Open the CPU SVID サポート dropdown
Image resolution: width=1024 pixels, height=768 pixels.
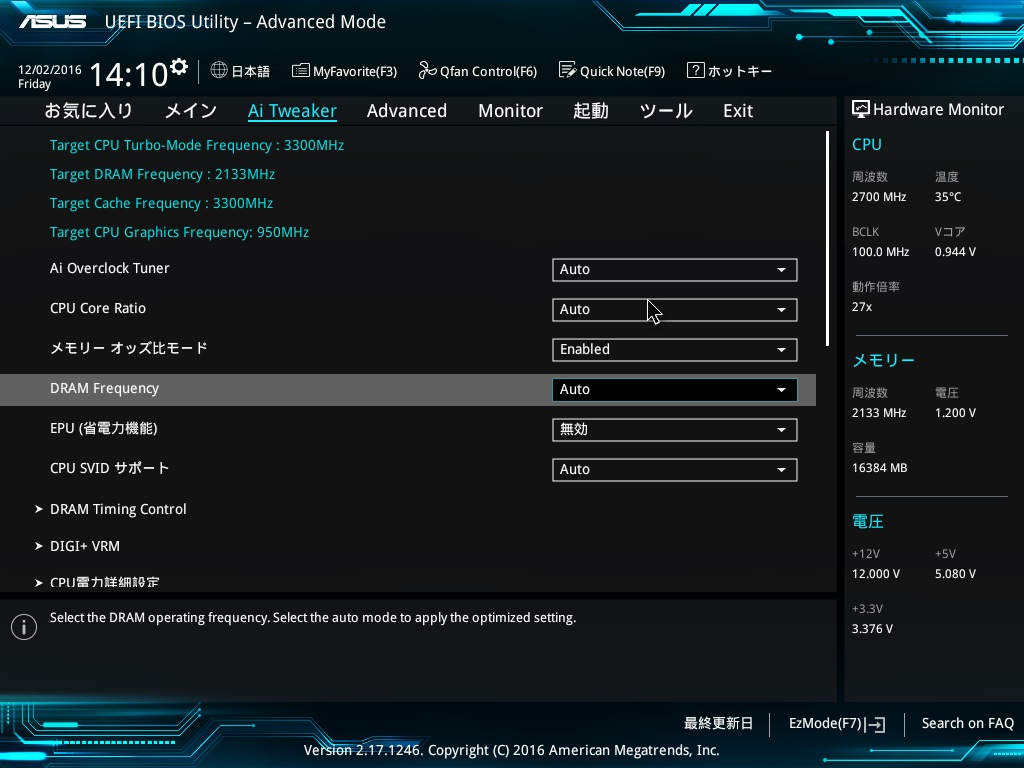pos(675,470)
